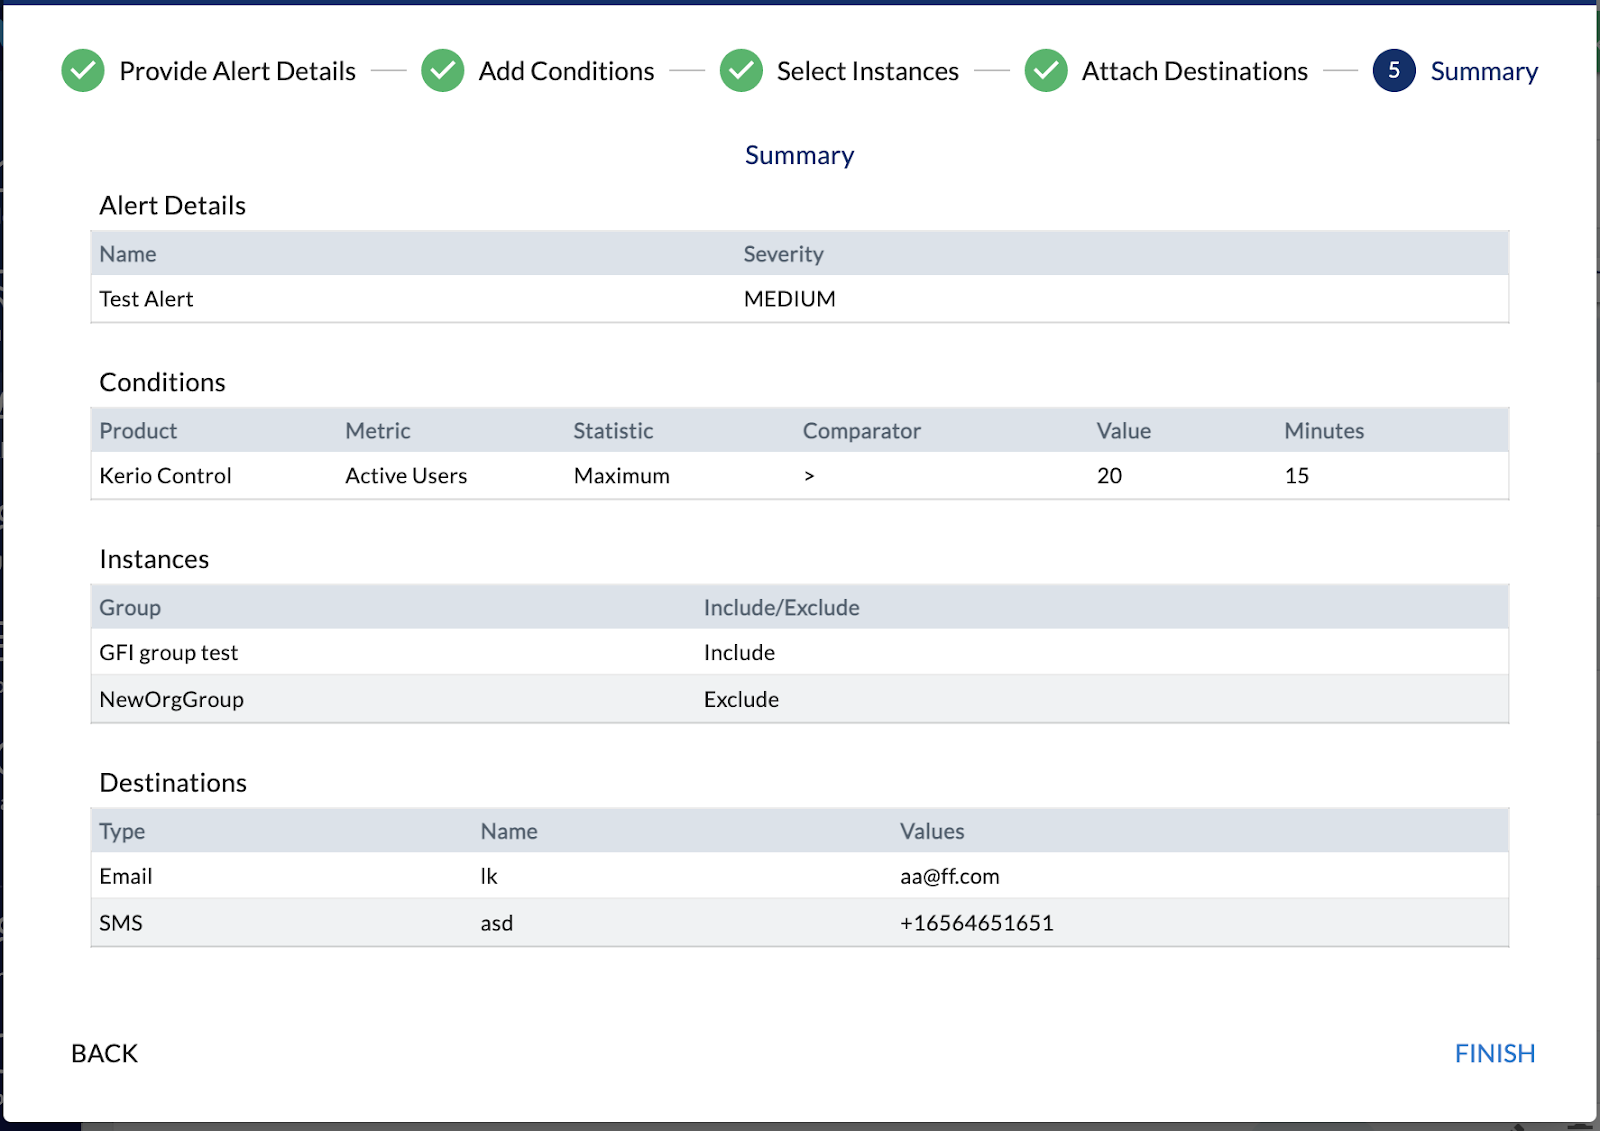Click the green checkmark beside Add Conditions
1600x1131 pixels.
(442, 71)
